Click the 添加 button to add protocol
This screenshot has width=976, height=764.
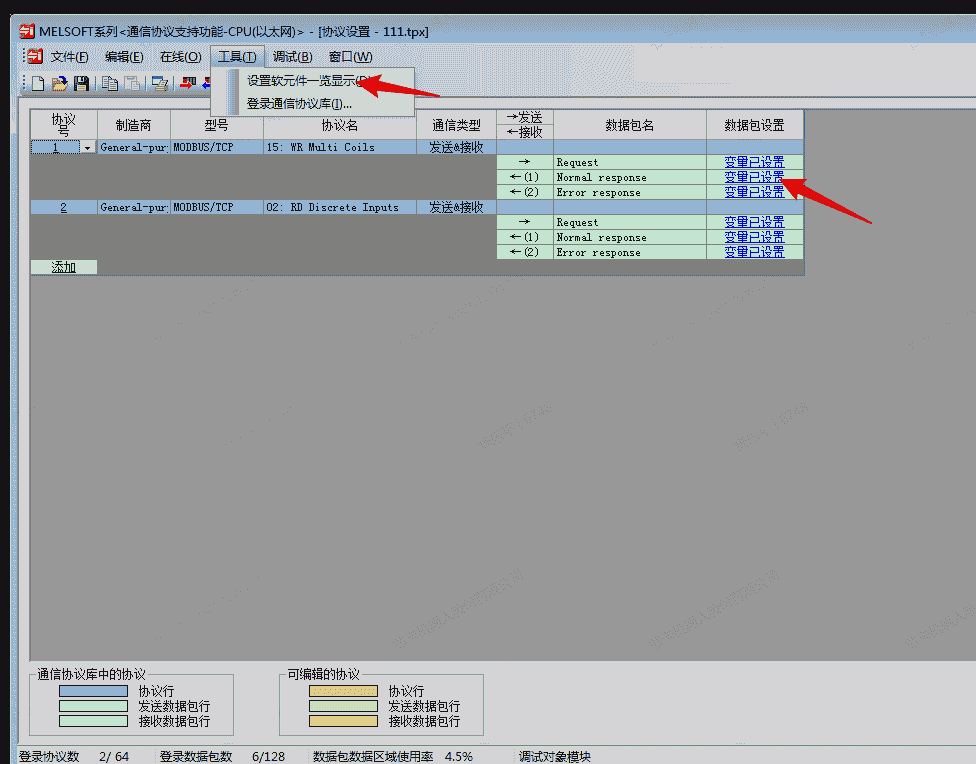point(64,267)
